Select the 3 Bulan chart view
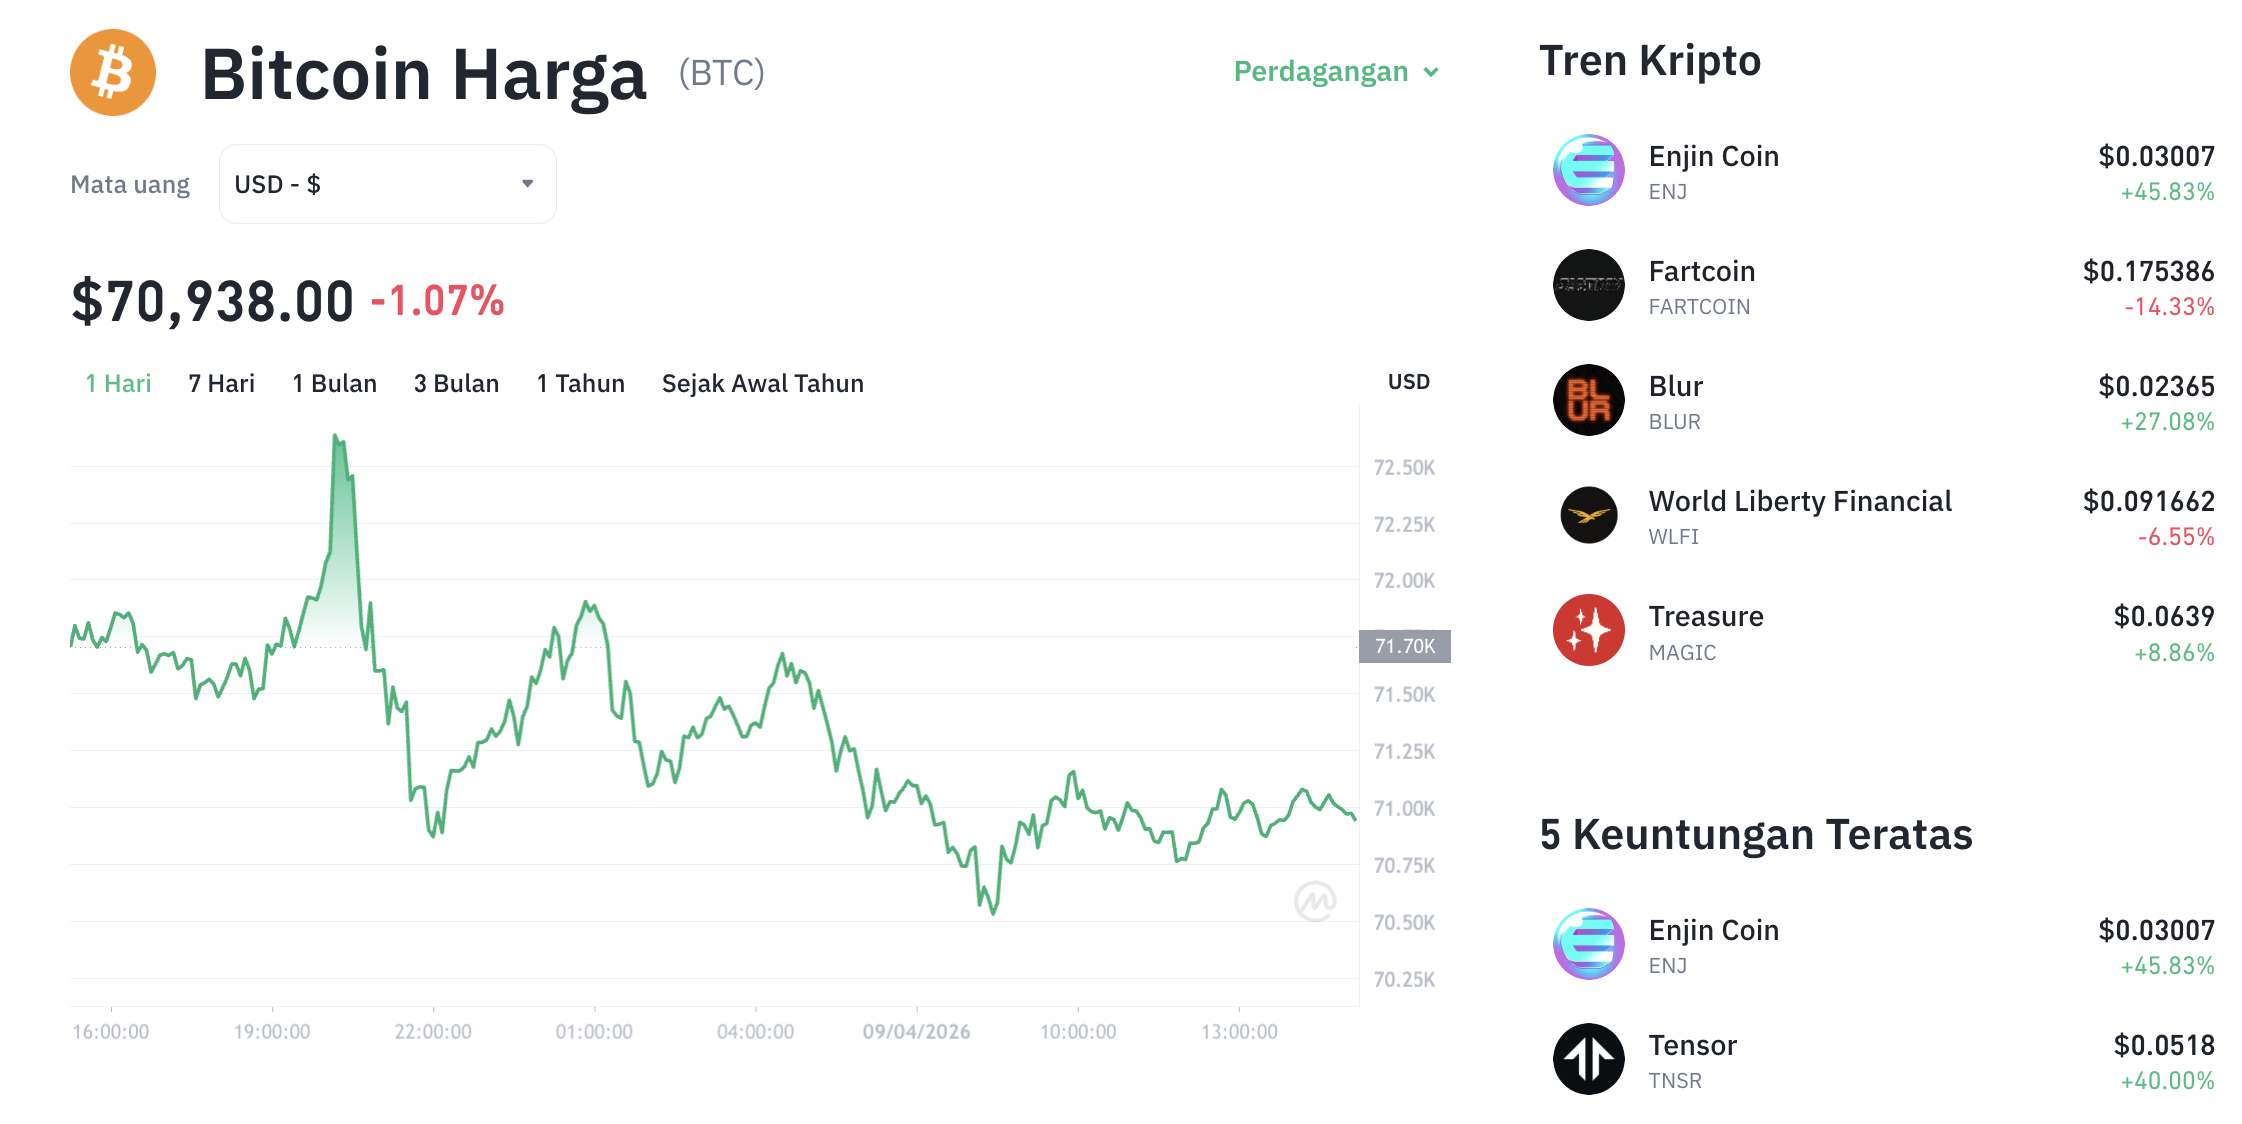The height and width of the screenshot is (1124, 2242). [456, 382]
